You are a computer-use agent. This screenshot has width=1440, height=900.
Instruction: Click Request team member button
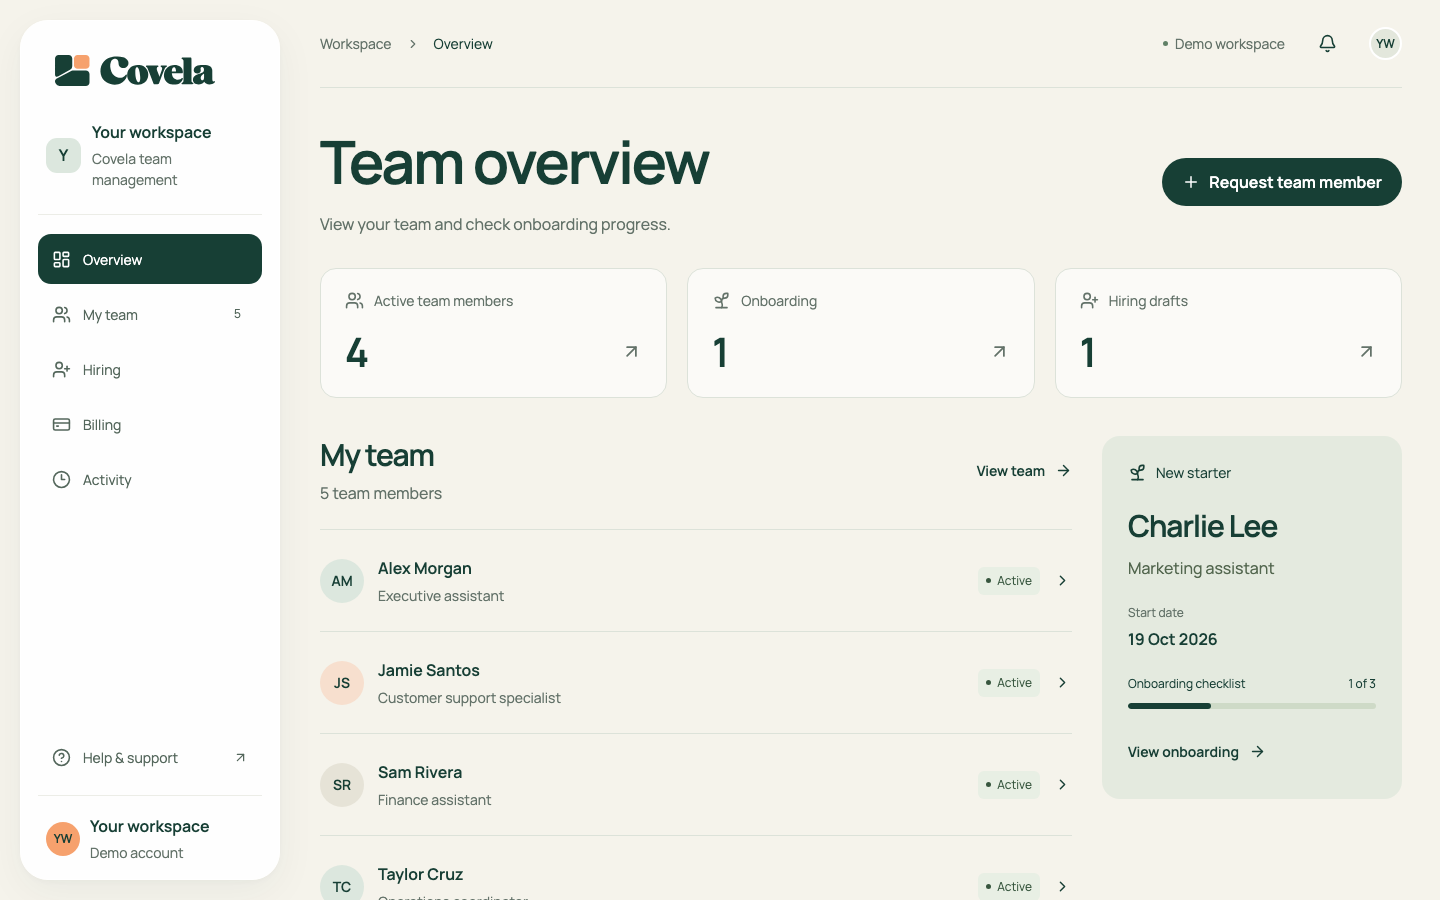[x=1282, y=182]
